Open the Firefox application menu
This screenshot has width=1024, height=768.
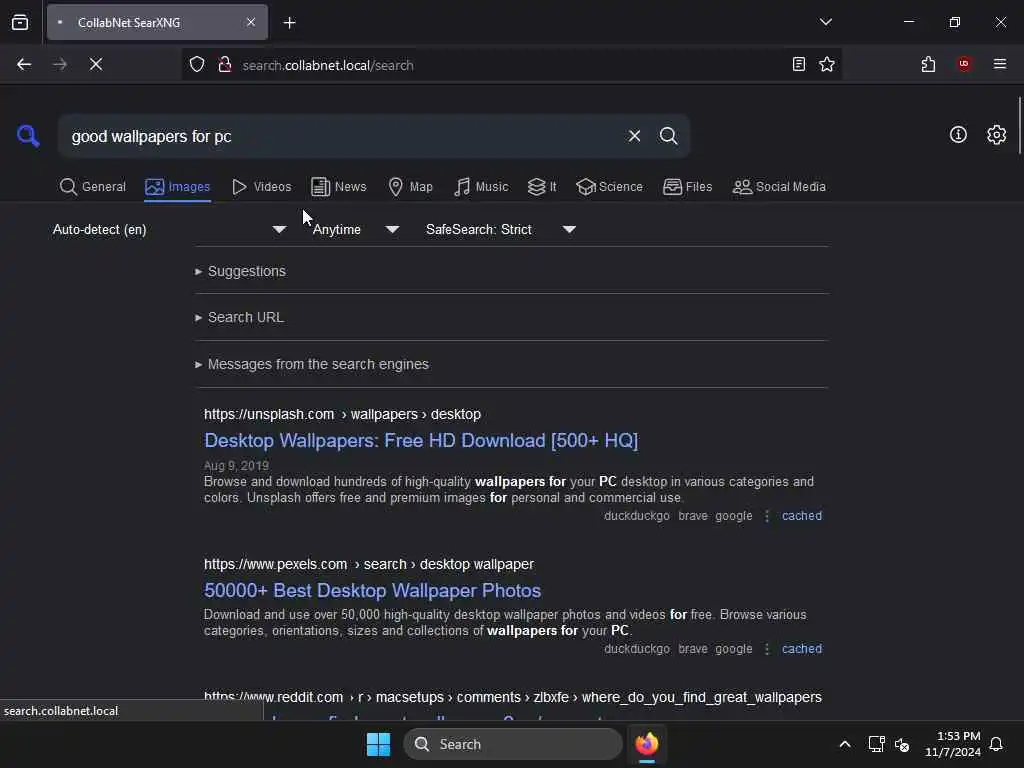999,64
